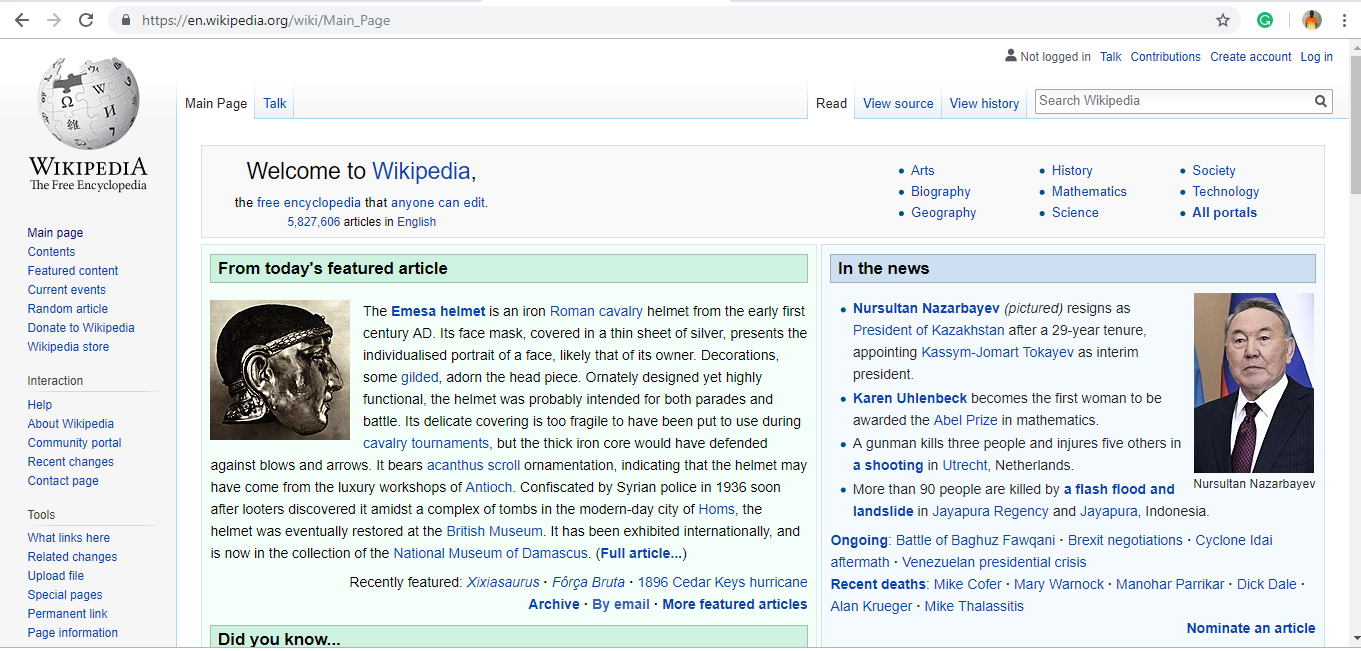Open the Emesa helmet article link

pyautogui.click(x=438, y=311)
